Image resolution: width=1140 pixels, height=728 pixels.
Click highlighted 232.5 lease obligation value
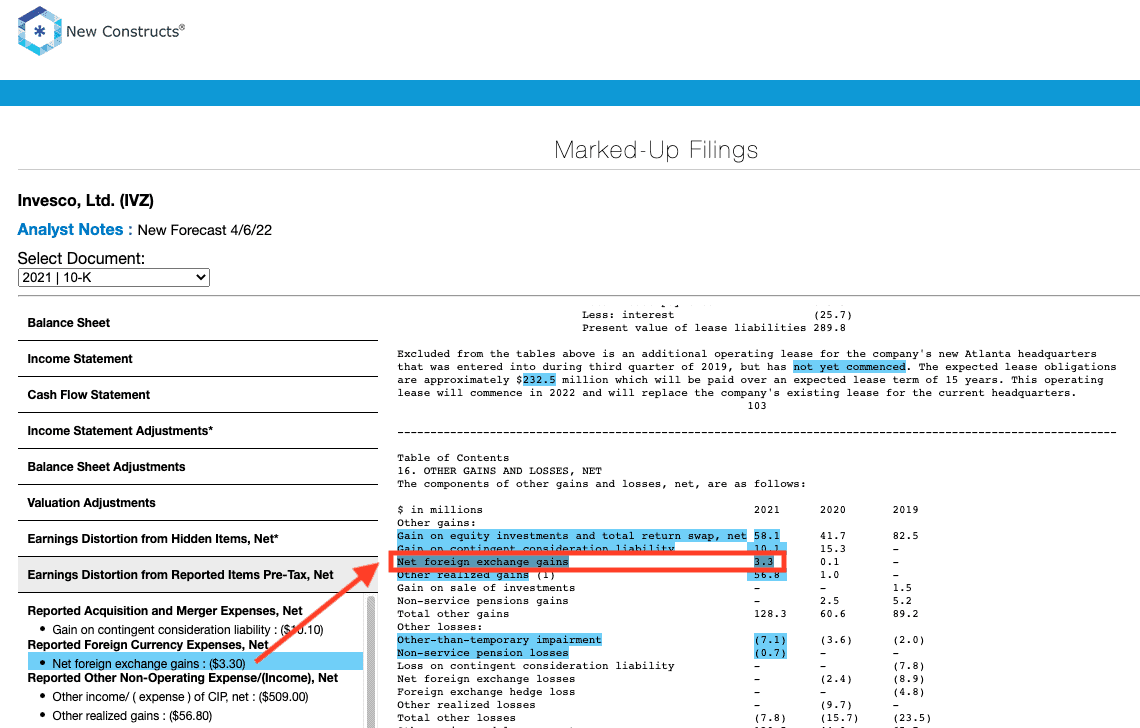(539, 380)
